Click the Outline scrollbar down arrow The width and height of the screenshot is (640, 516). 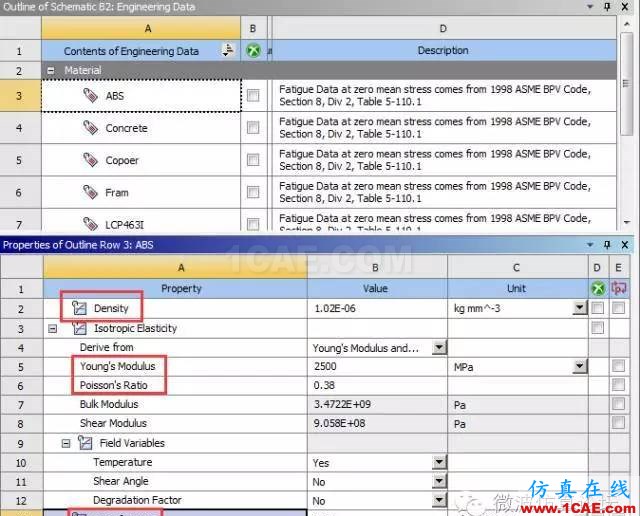coord(627,222)
